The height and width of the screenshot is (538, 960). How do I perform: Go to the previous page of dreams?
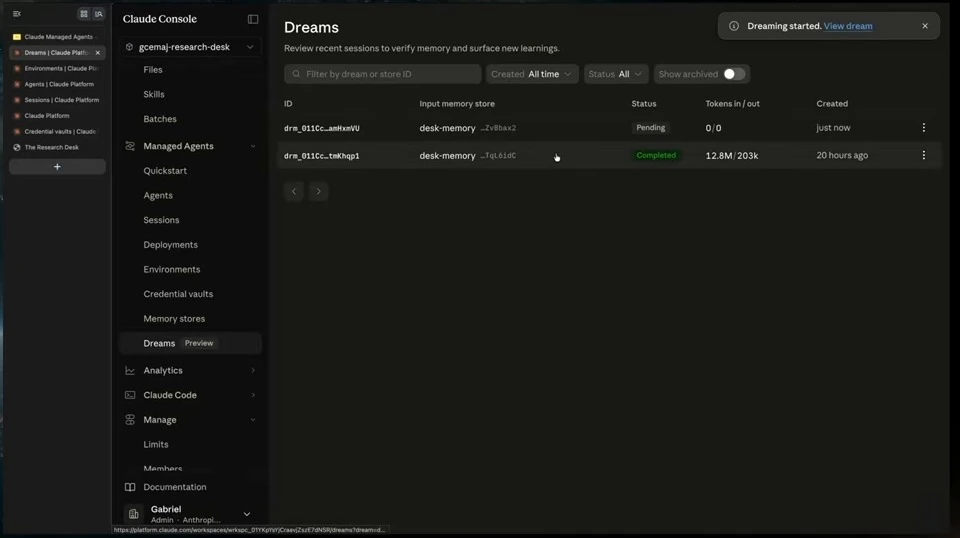[294, 192]
